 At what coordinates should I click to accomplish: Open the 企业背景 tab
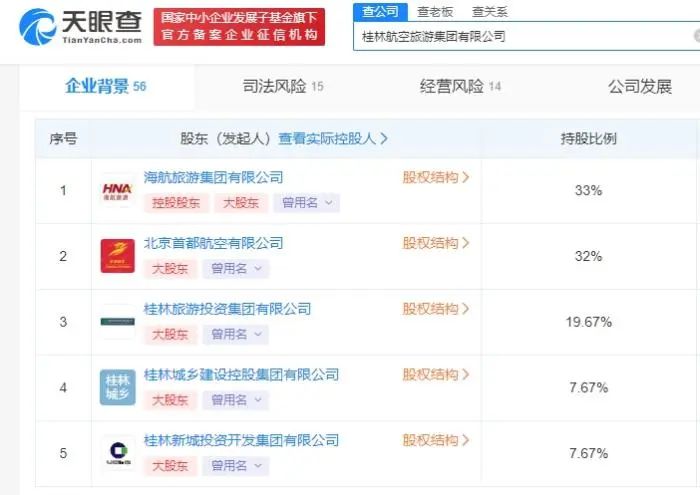pos(106,86)
